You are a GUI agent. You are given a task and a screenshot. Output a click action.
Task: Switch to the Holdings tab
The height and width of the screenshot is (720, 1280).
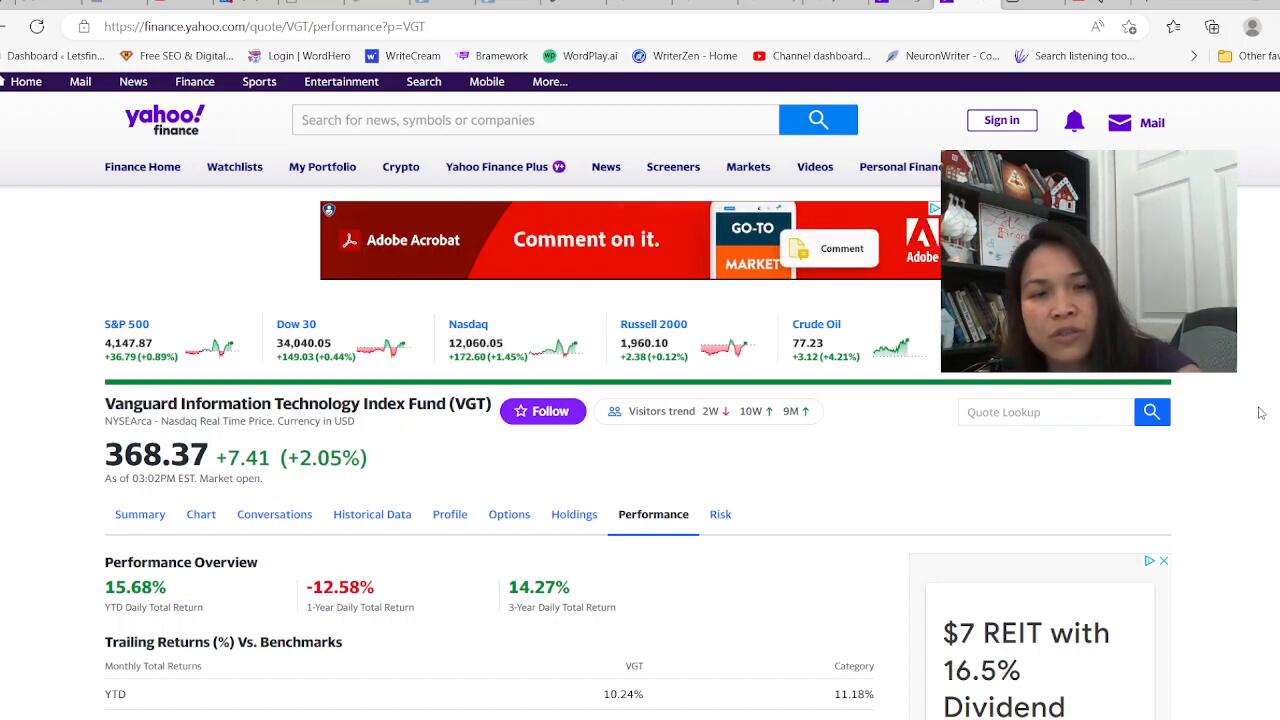coord(574,514)
